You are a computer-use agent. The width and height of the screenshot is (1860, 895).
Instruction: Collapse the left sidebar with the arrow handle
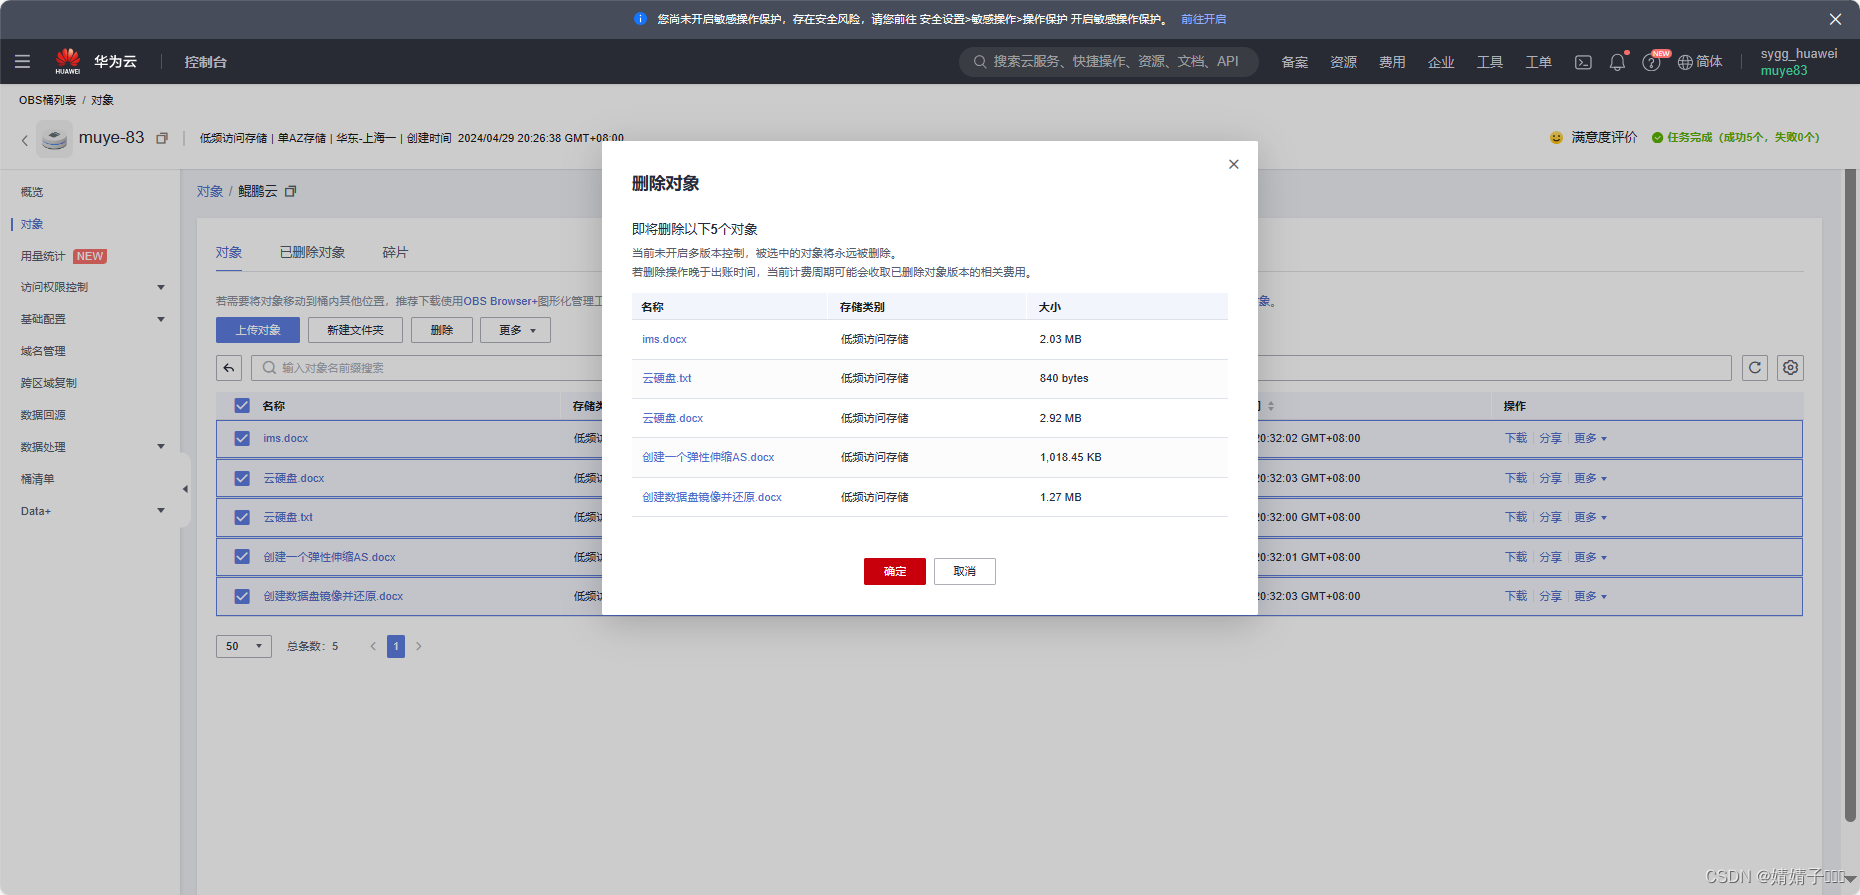(185, 489)
